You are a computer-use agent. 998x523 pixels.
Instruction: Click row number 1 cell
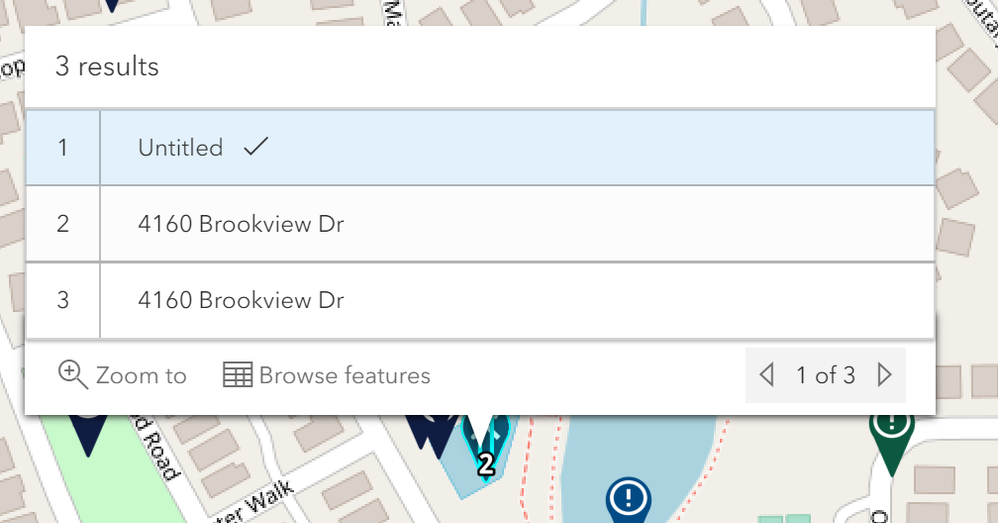click(63, 148)
